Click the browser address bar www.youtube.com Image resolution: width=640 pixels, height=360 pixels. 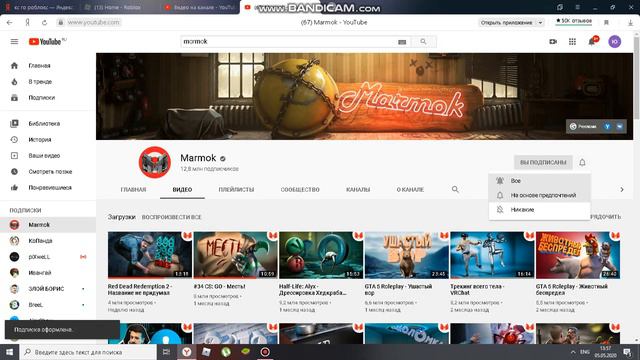(93, 22)
